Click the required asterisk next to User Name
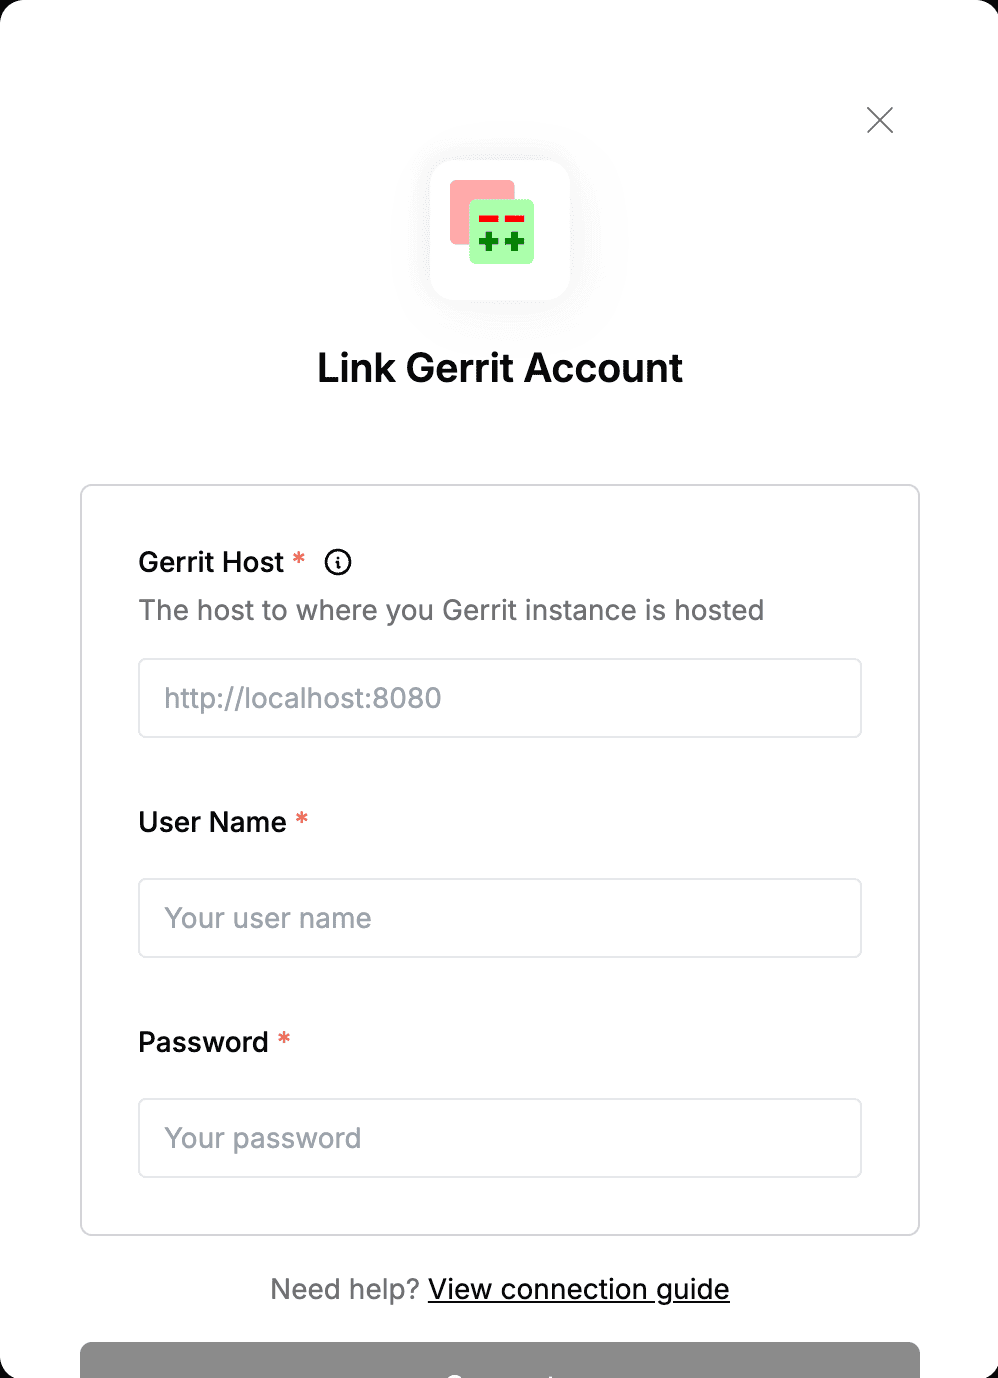The width and height of the screenshot is (998, 1378). click(x=301, y=818)
